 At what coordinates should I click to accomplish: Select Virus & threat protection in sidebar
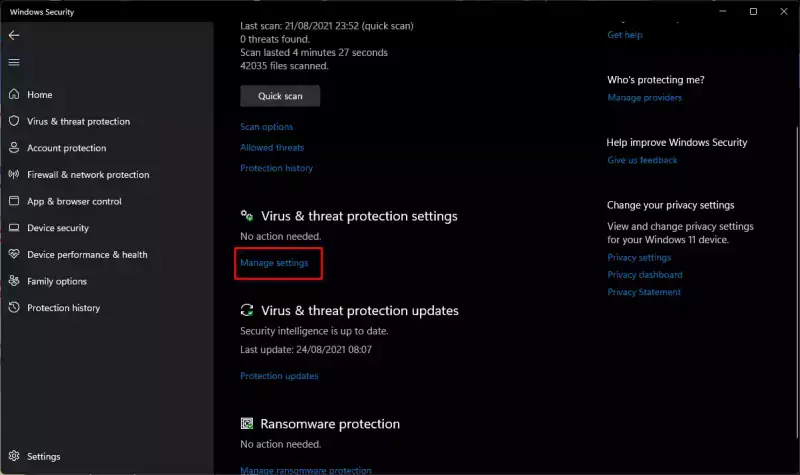[79, 121]
